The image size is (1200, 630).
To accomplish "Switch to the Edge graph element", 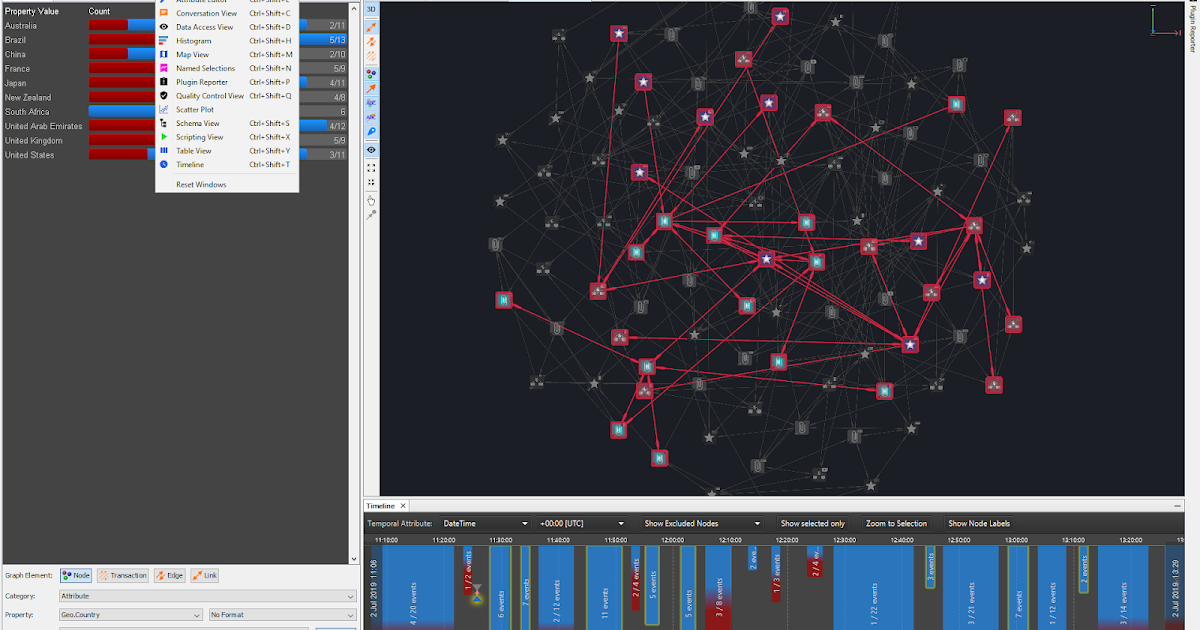I will tap(168, 575).
